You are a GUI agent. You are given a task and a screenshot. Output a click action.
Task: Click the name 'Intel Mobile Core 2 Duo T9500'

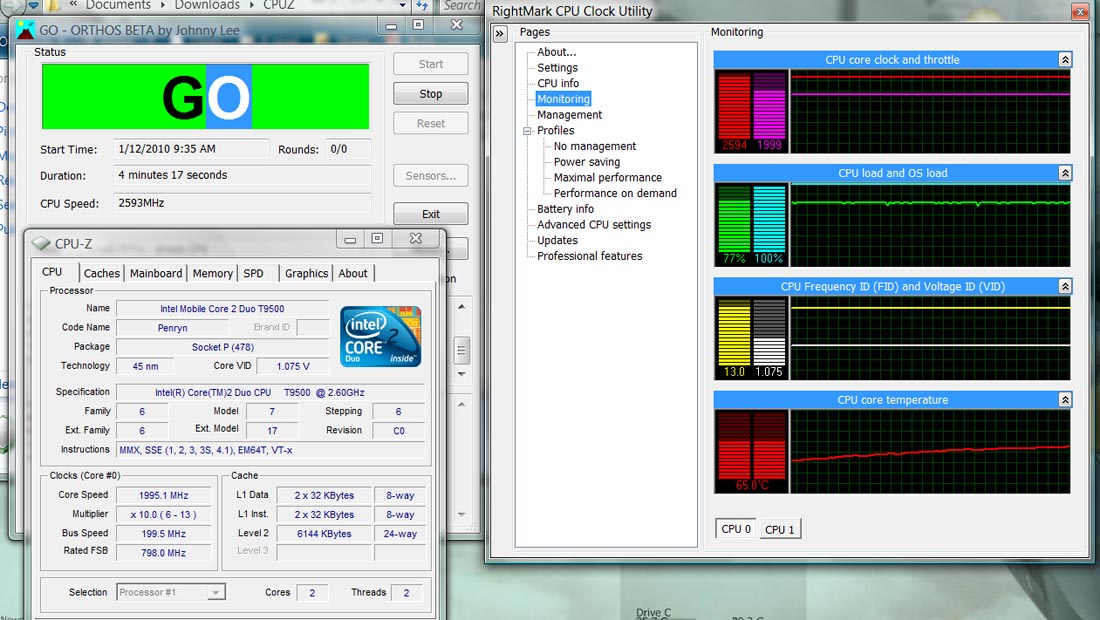(222, 309)
